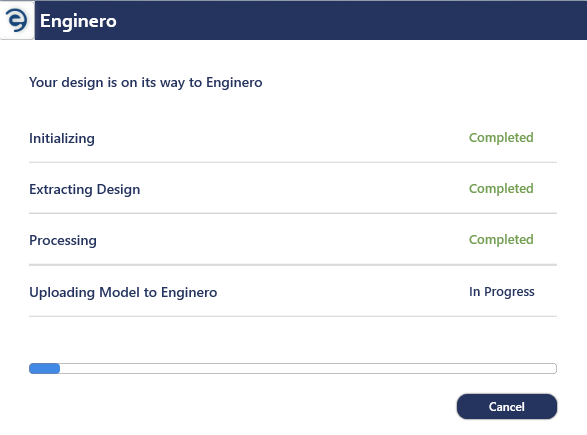Click the separator line below Initializing

pyautogui.click(x=293, y=162)
